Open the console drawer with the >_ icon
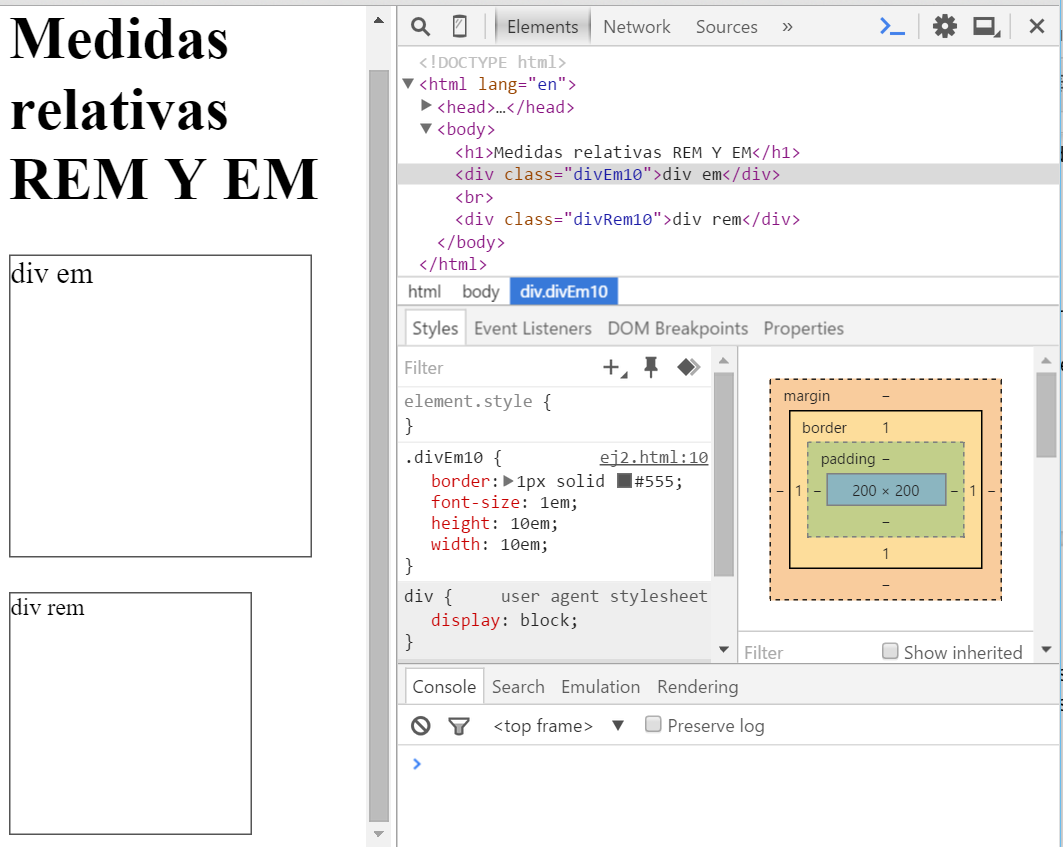 (891, 26)
